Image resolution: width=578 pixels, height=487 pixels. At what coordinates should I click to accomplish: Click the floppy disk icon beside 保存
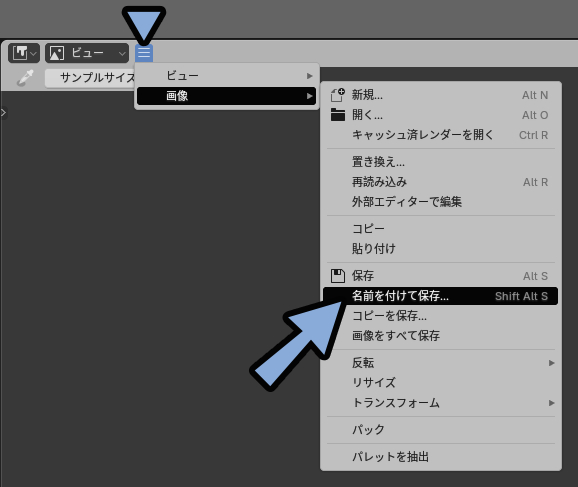338,276
